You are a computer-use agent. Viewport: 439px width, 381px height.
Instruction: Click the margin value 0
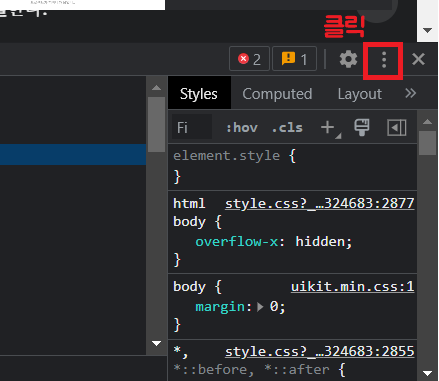point(274,307)
